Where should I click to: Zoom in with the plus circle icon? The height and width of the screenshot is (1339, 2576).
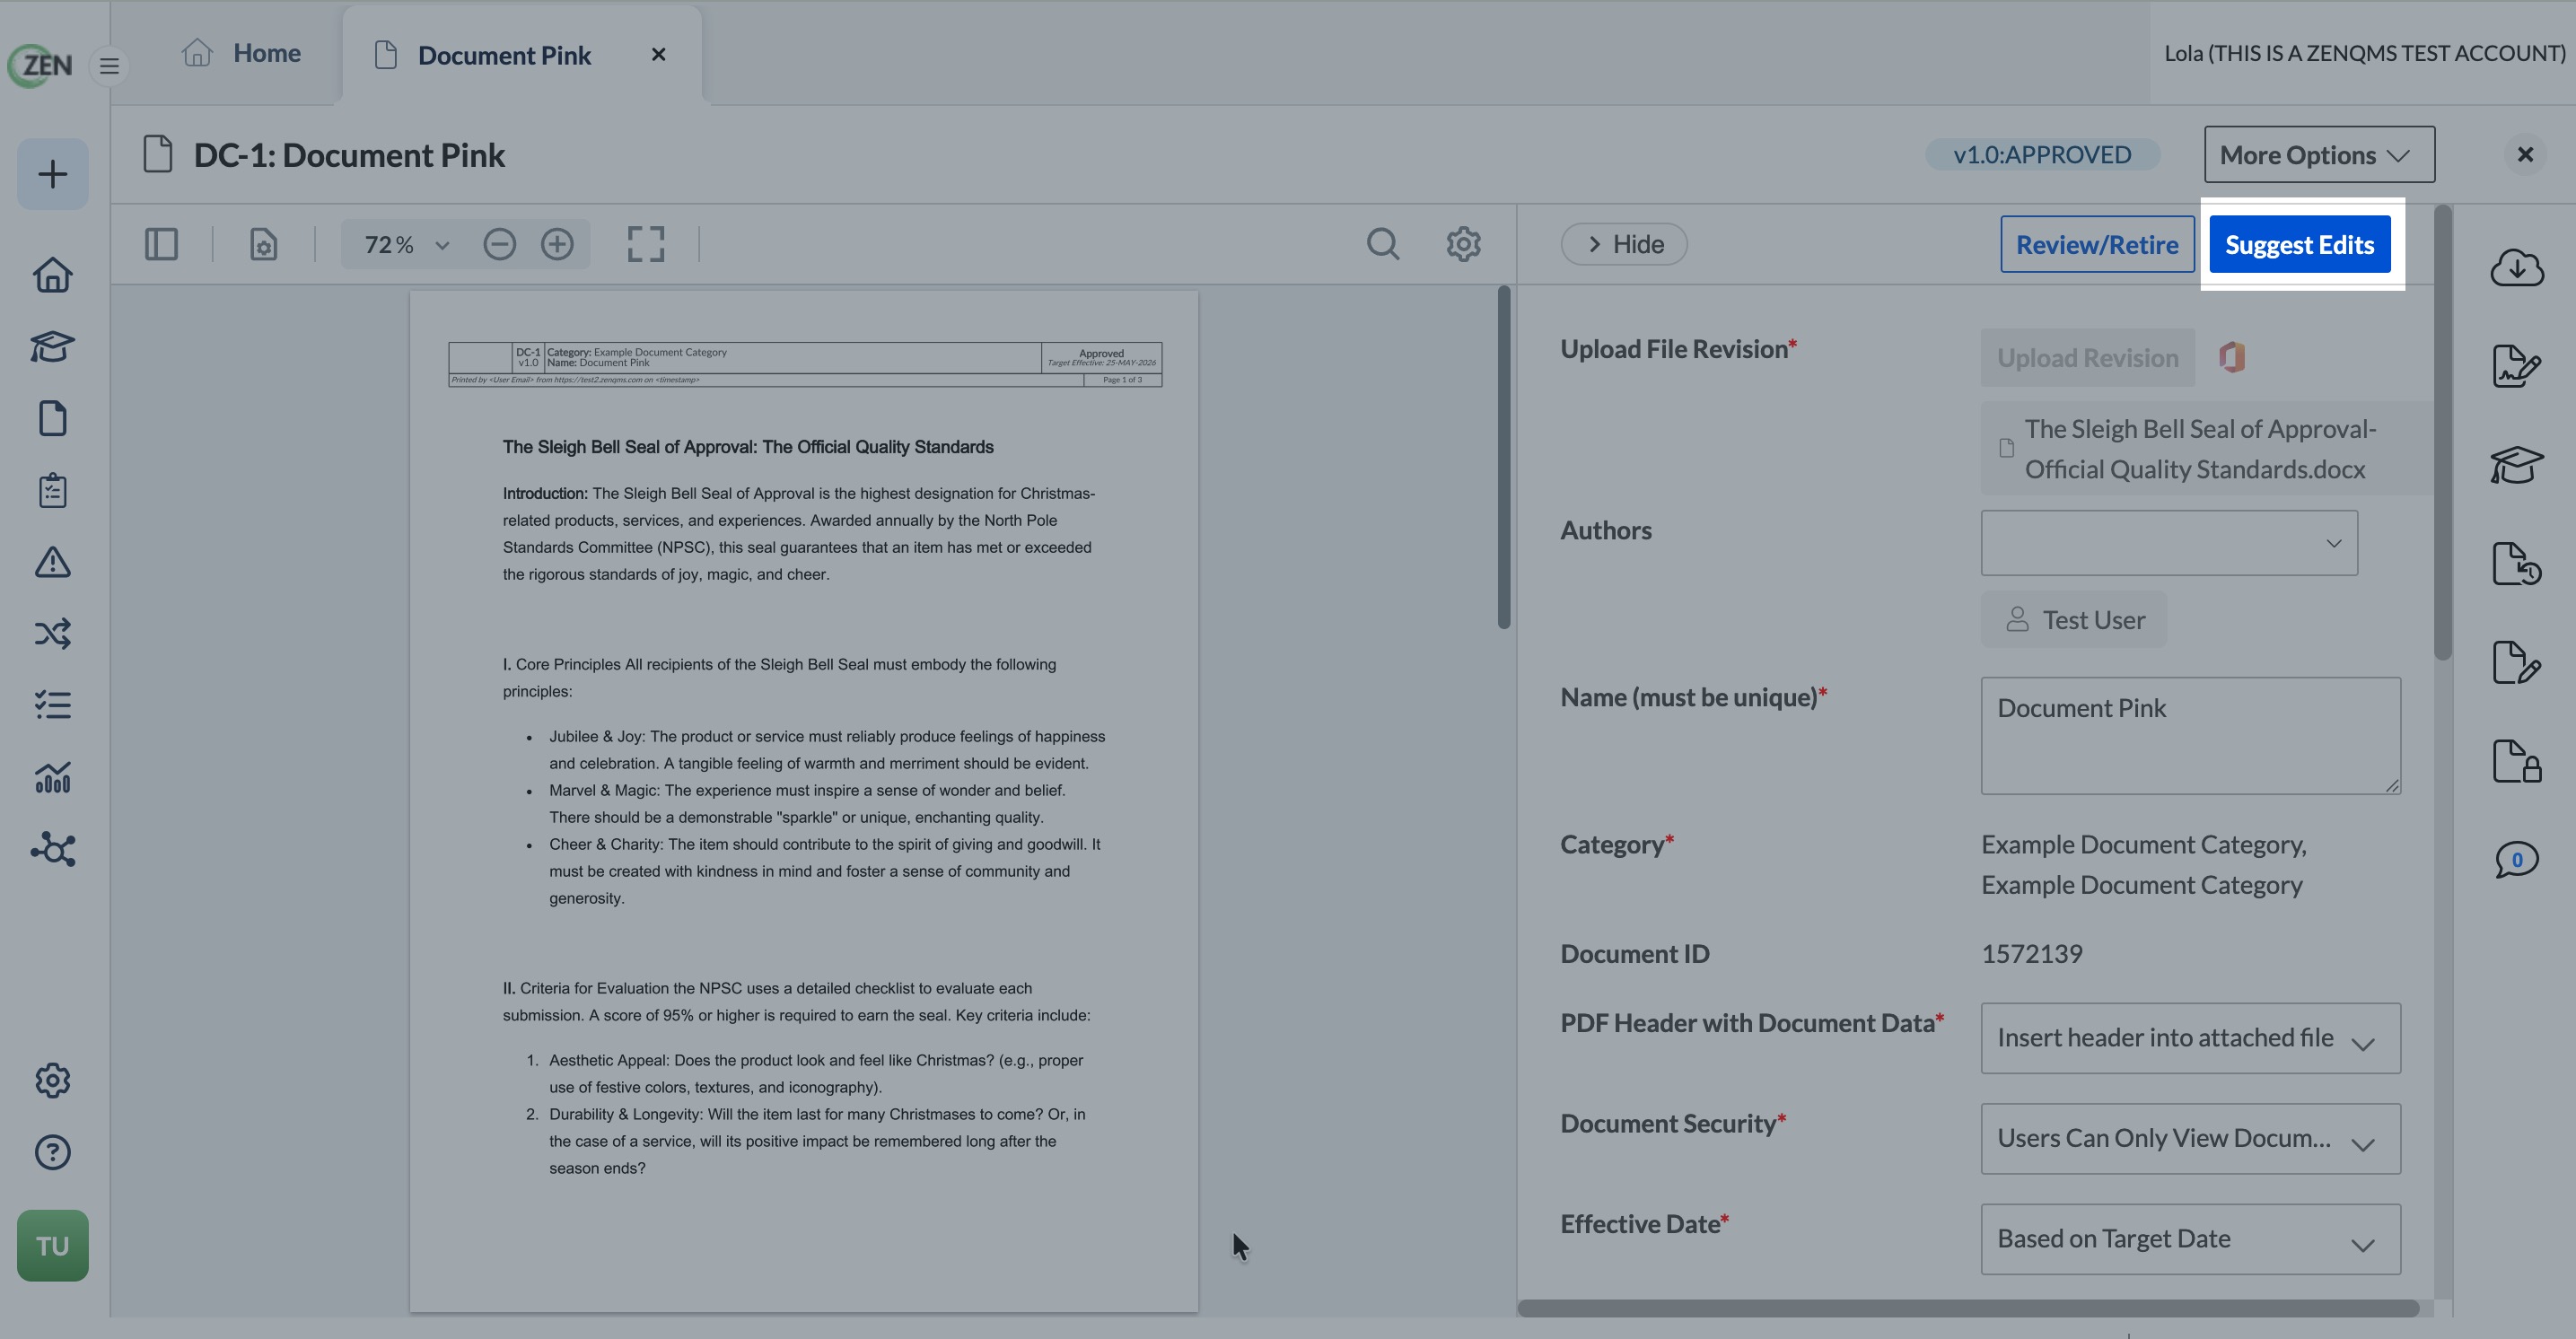click(x=557, y=244)
